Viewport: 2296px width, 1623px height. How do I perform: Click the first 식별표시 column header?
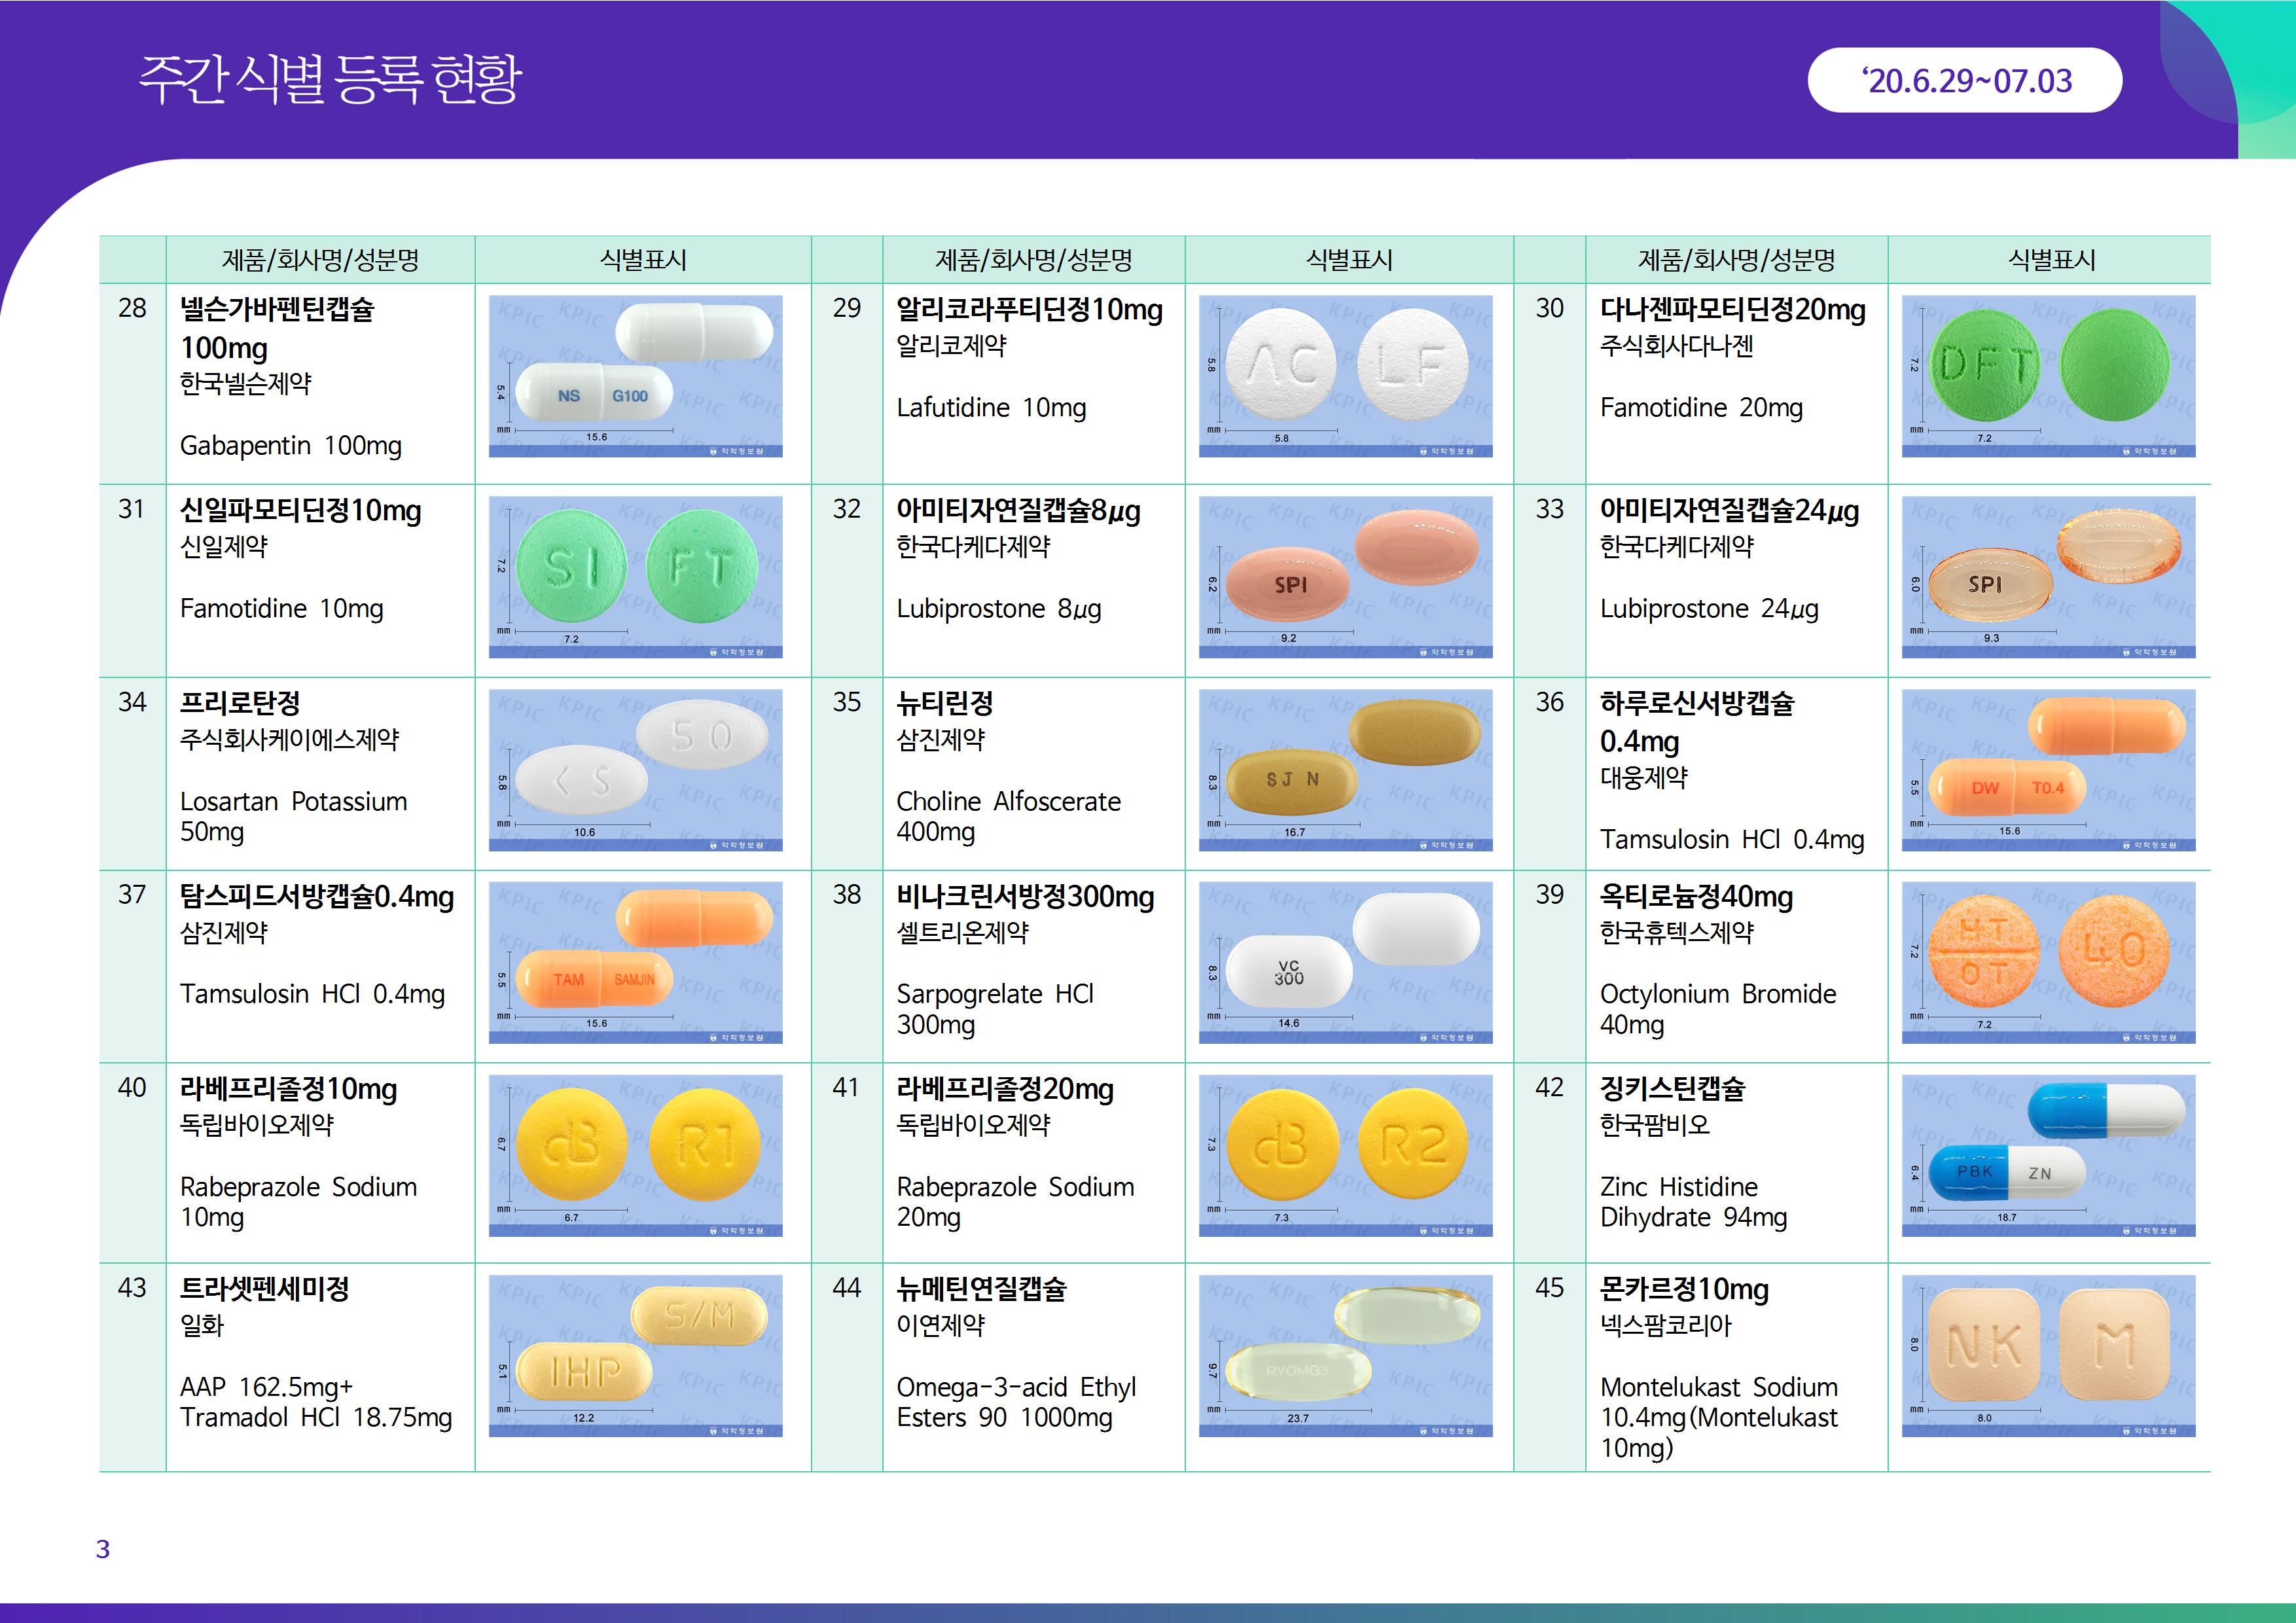tap(643, 260)
